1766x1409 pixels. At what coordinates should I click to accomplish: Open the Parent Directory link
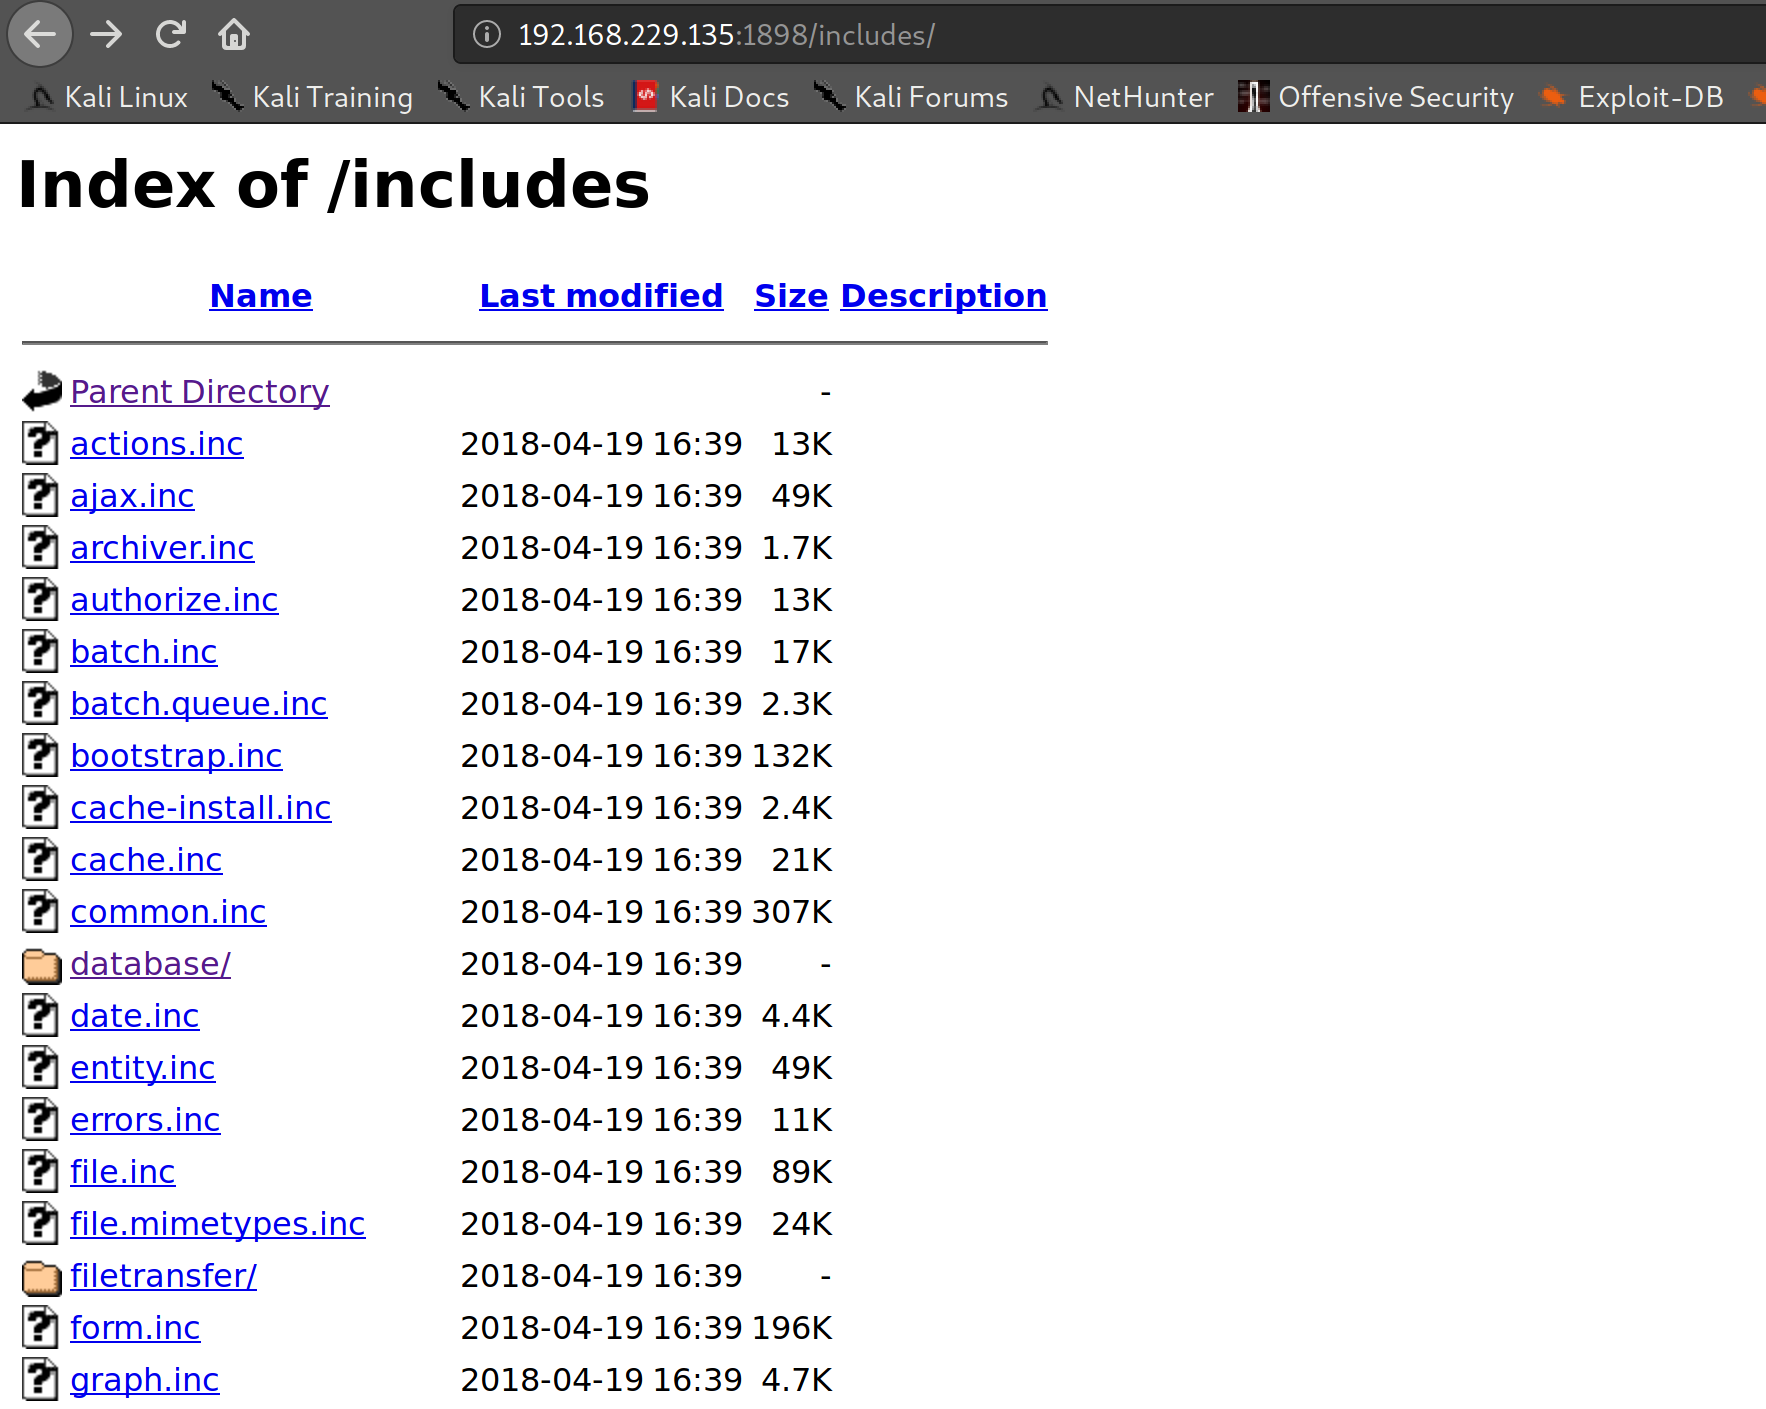[x=199, y=391]
